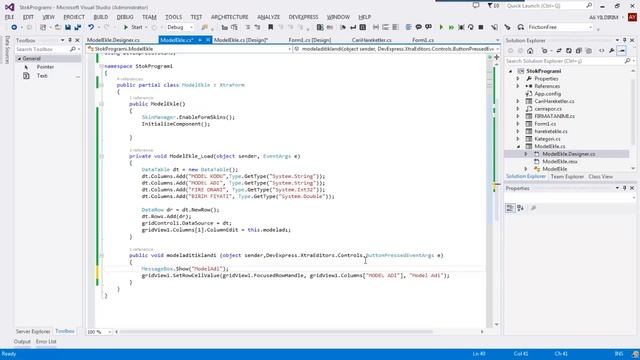Screen dimensions: 640x360
Task: Switch to Class View tab
Action: [x=600, y=177]
